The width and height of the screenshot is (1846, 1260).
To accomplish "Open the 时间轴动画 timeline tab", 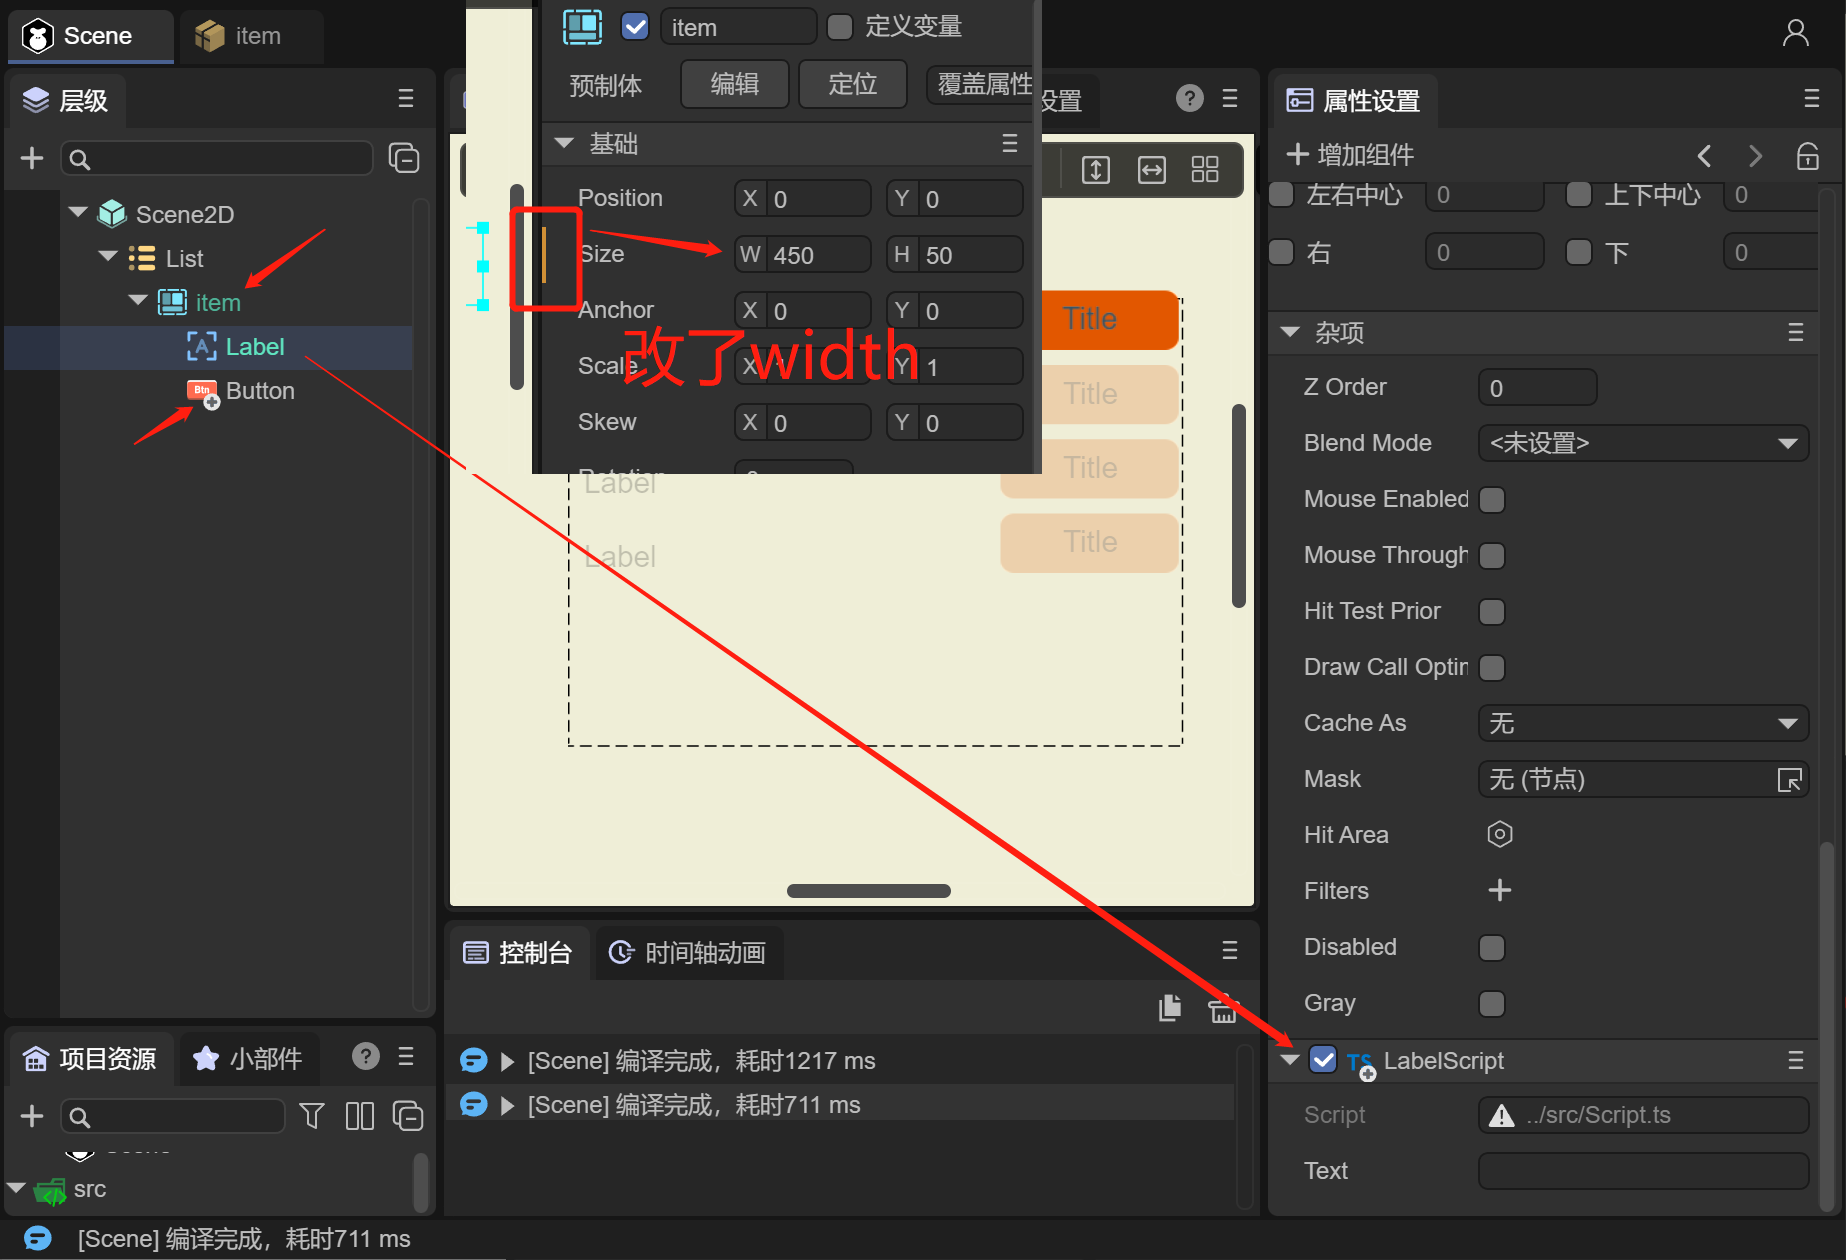I will pos(689,952).
